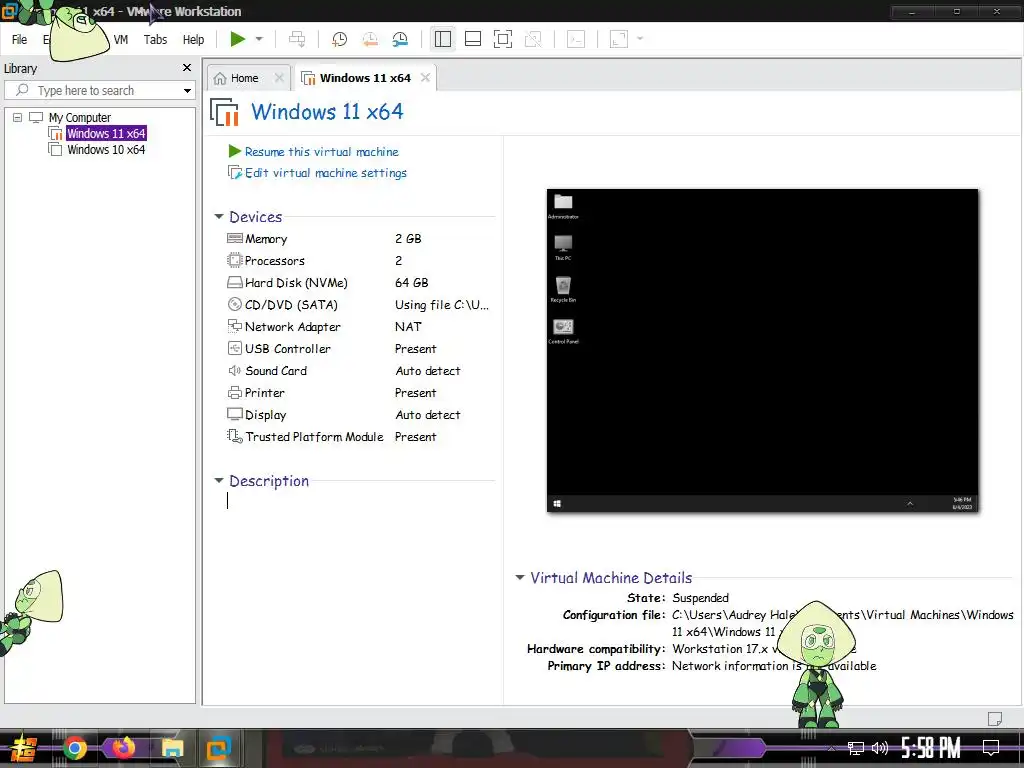Viewport: 1024px width, 768px height.
Task: Click the volume speaker tray icon
Action: [880, 748]
